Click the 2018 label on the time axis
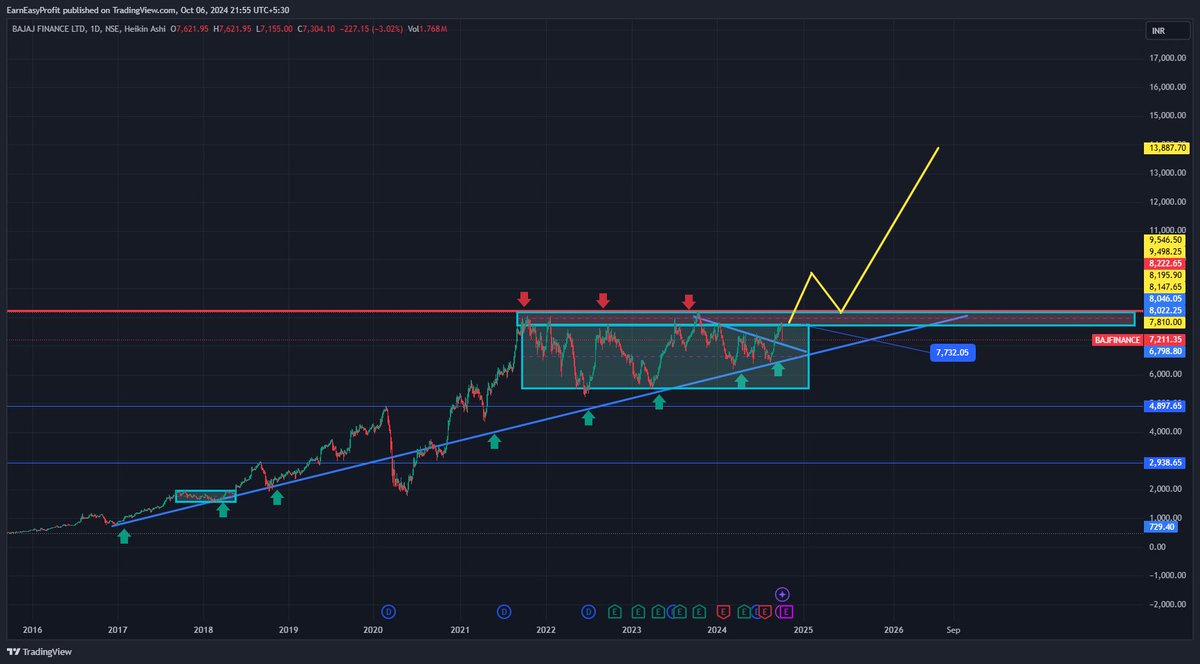The height and width of the screenshot is (664, 1200). click(203, 630)
